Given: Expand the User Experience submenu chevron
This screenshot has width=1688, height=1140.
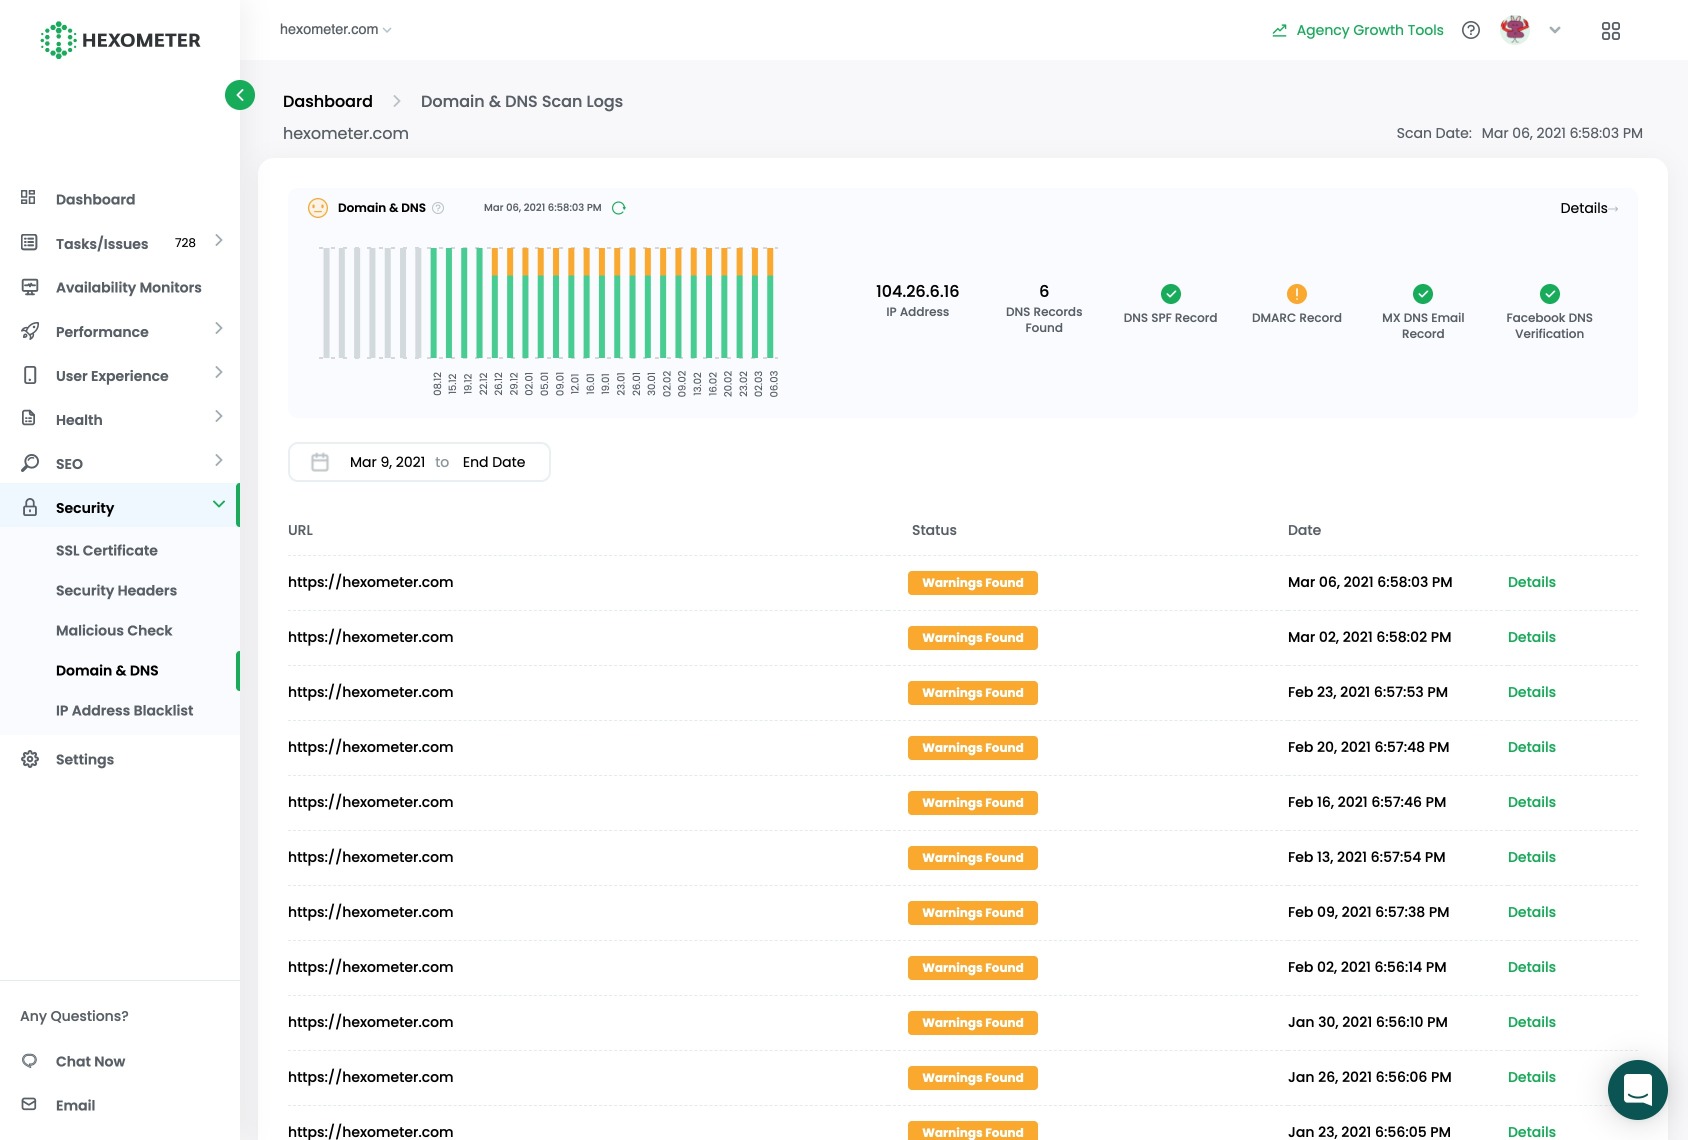Looking at the screenshot, I should (218, 372).
